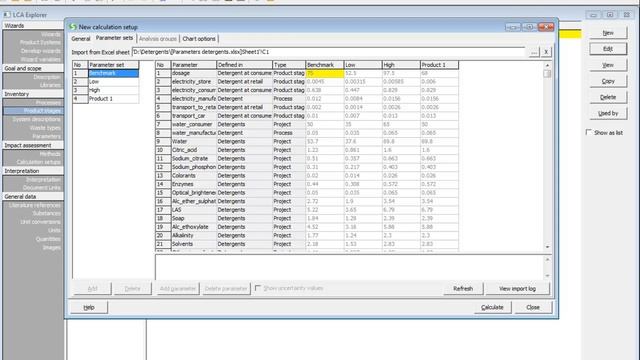This screenshot has width=640, height=360.
Task: Select the Colorants parameter cell
Action: [x=193, y=176]
